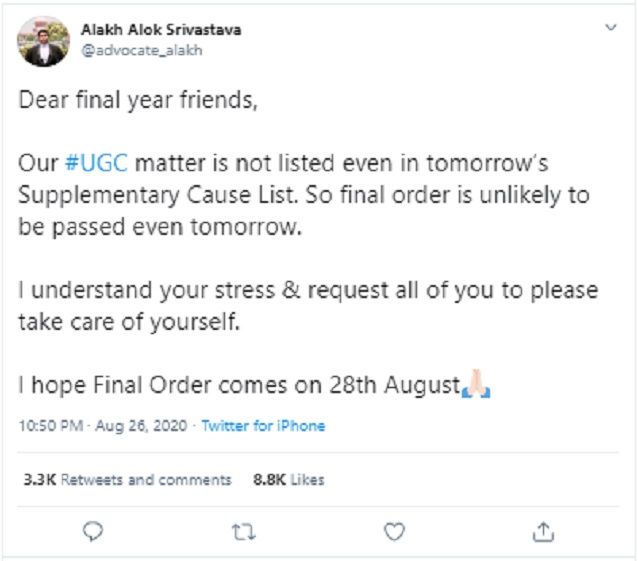Viewport: 638px width, 561px height.
Task: Open the Alakh Alok Srivastava display name
Action: 161,30
